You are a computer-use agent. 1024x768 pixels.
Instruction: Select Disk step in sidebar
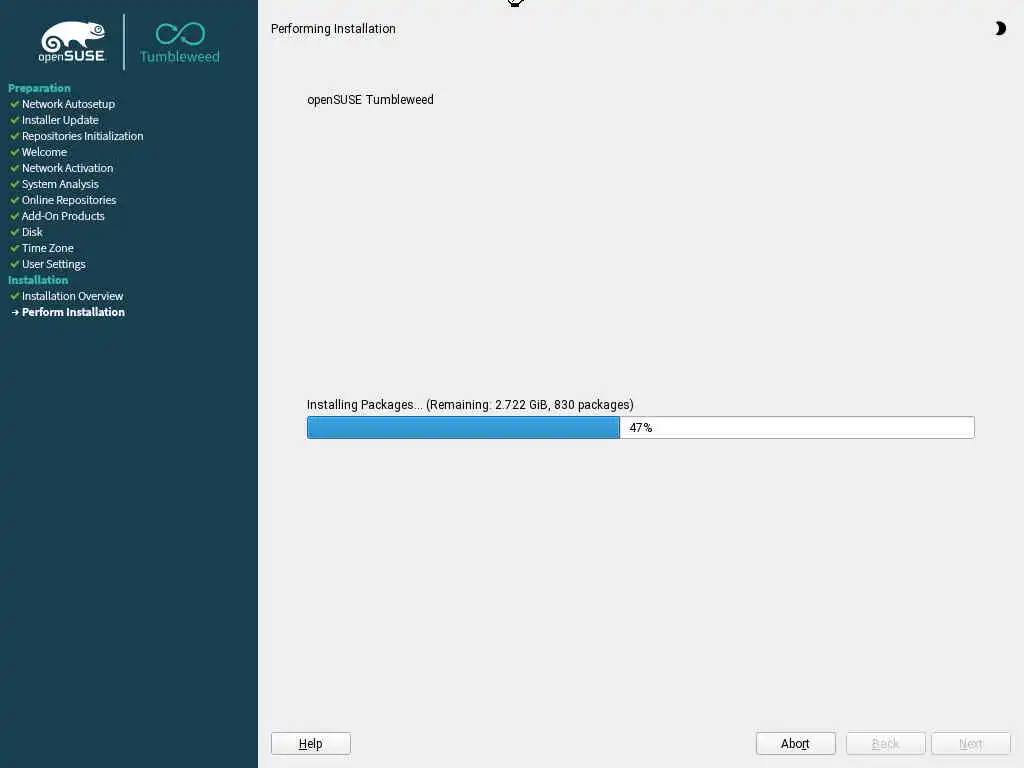[x=32, y=232]
